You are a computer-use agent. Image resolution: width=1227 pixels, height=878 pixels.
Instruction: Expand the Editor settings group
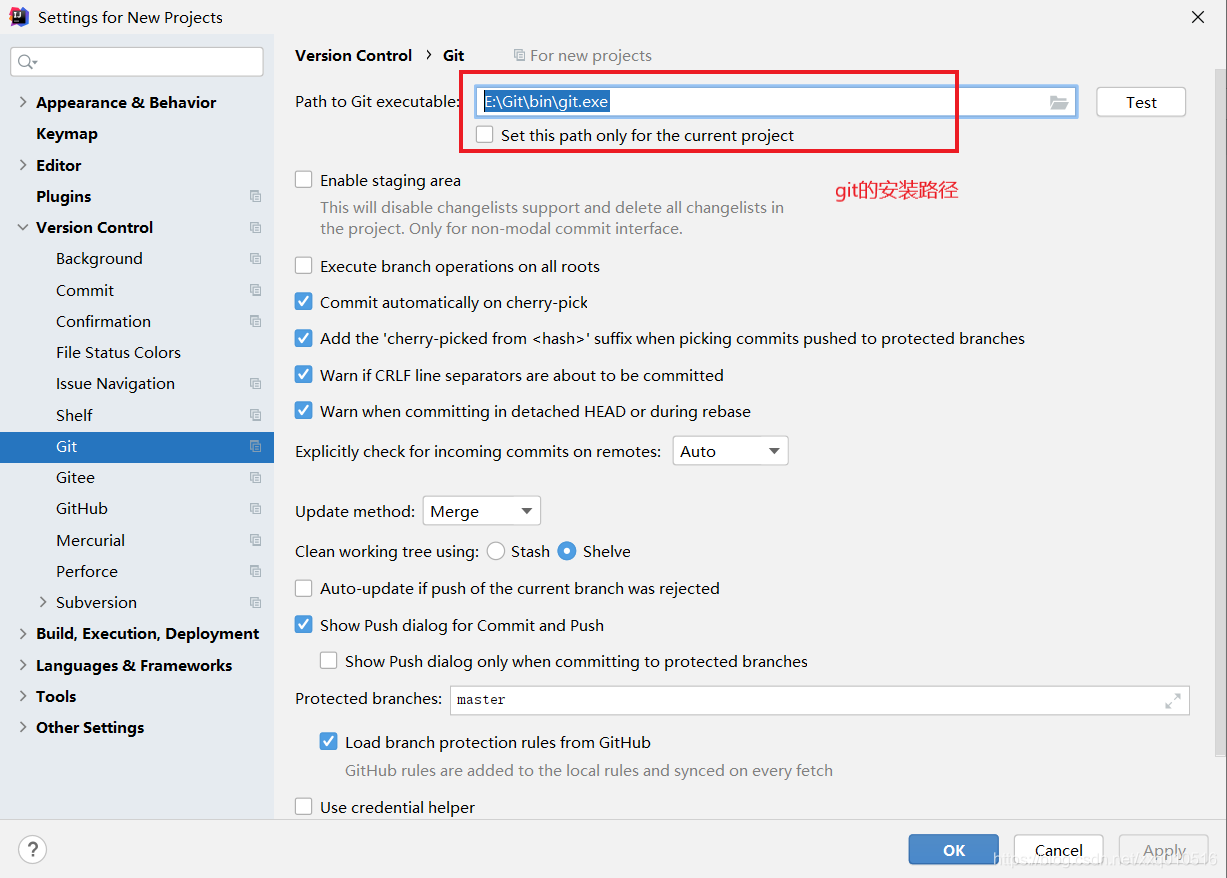click(x=23, y=165)
